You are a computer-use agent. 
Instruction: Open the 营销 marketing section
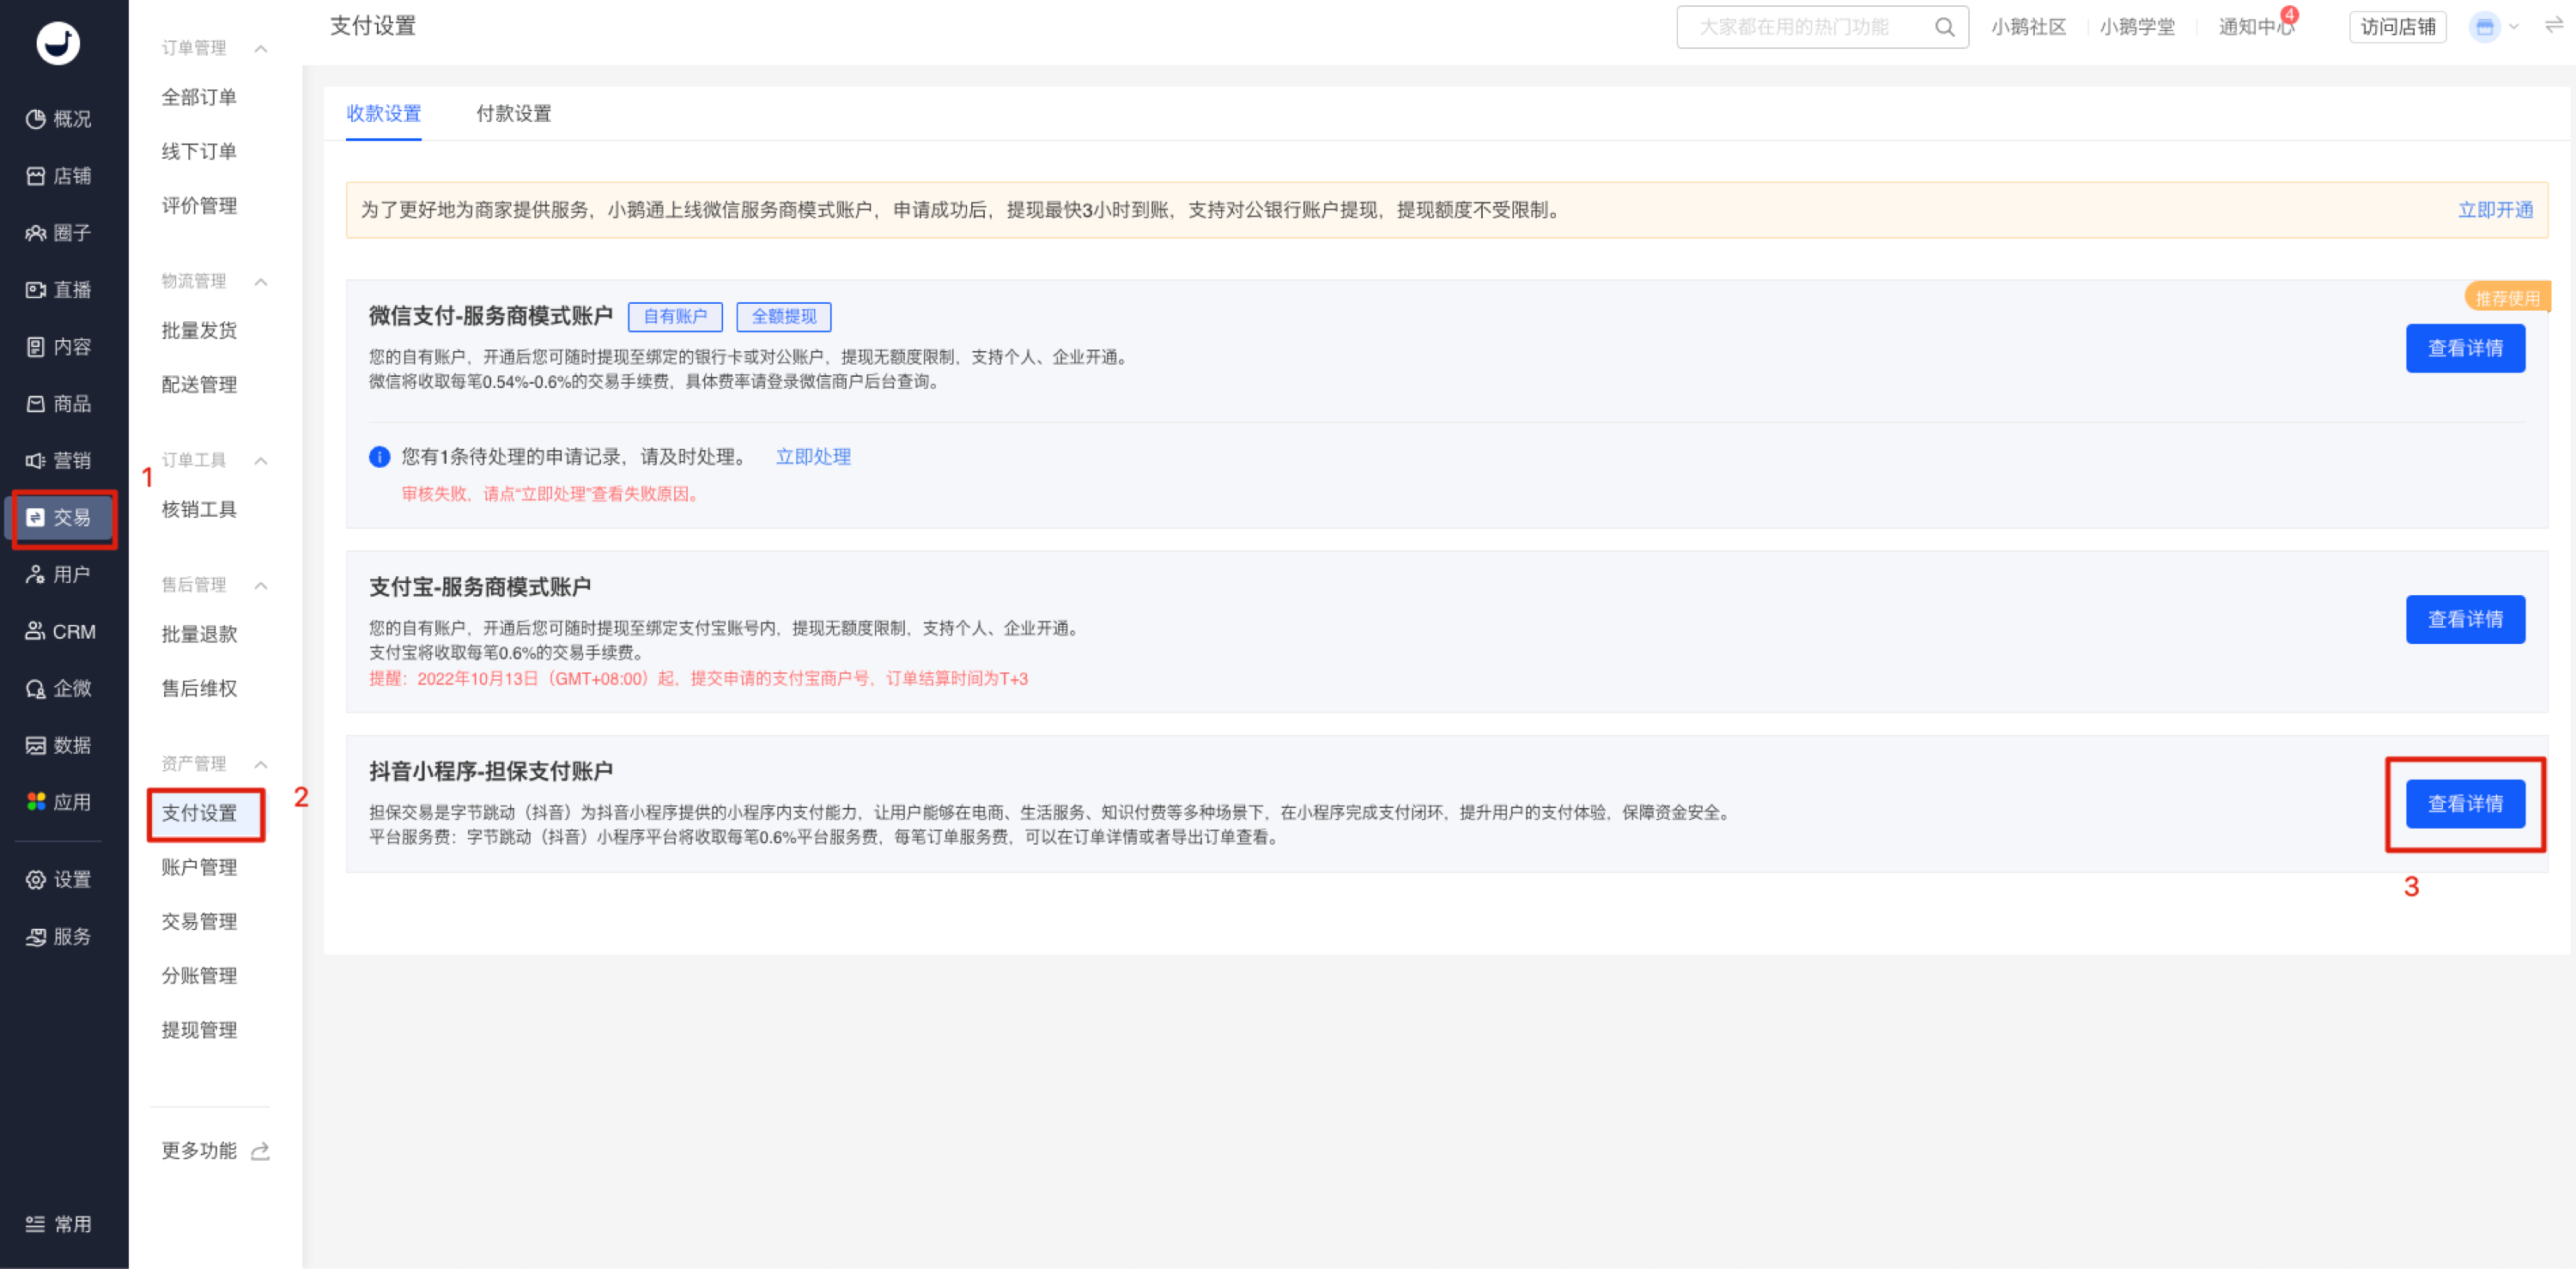coord(58,461)
